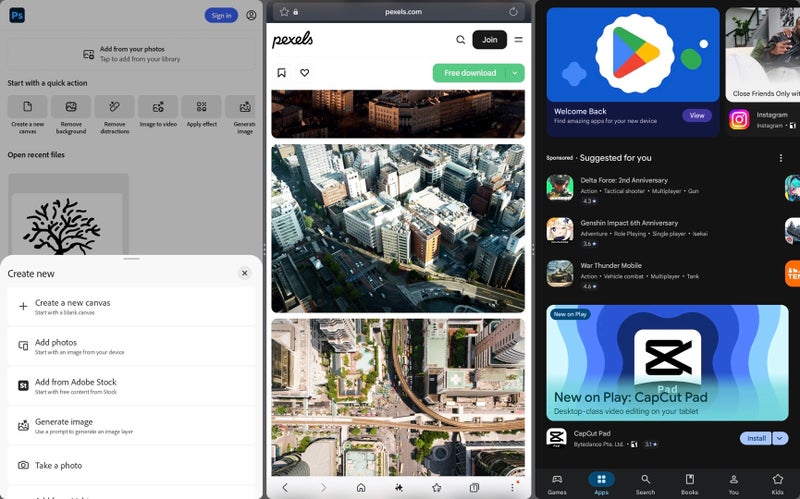Switch to Apps tab in Play Store
Viewport: 800px width, 499px height.
point(601,484)
